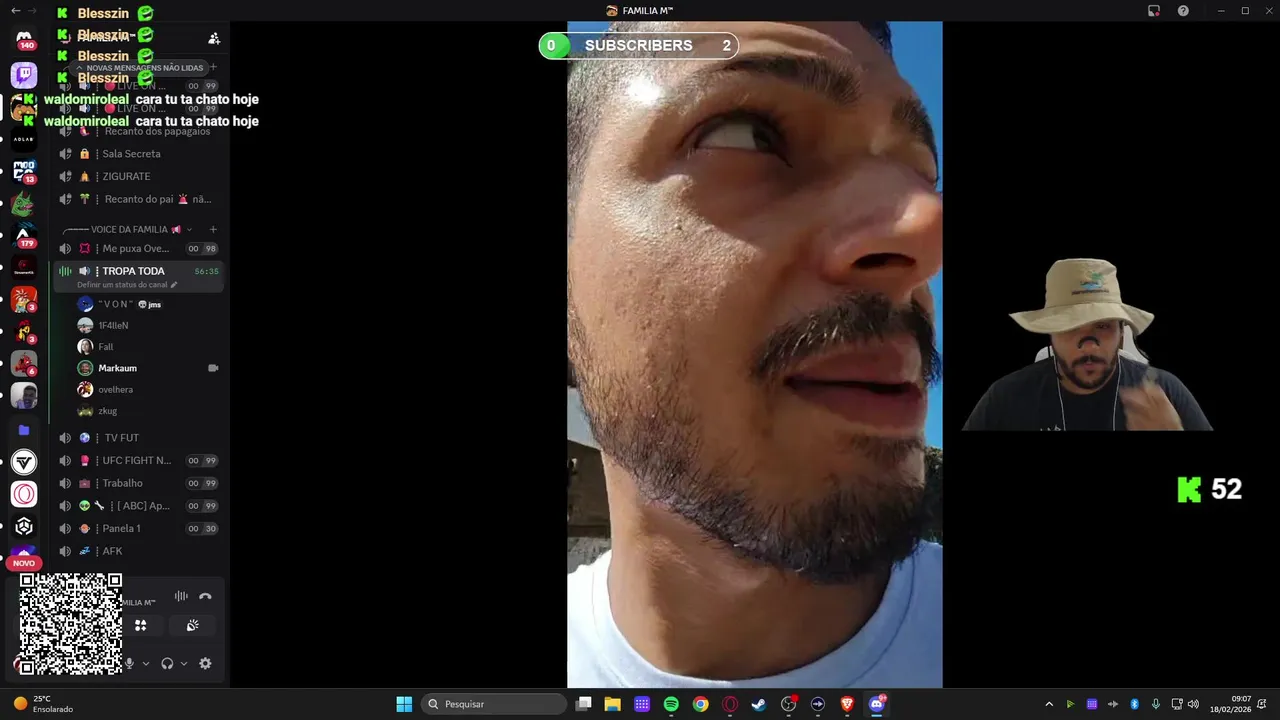Join [ABC] Ap... voice channel

click(x=139, y=506)
